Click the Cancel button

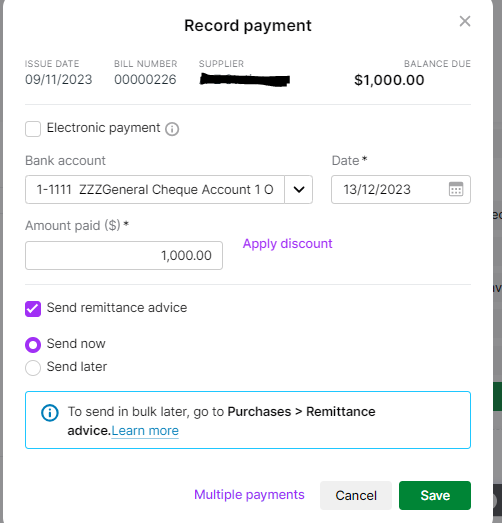(356, 495)
